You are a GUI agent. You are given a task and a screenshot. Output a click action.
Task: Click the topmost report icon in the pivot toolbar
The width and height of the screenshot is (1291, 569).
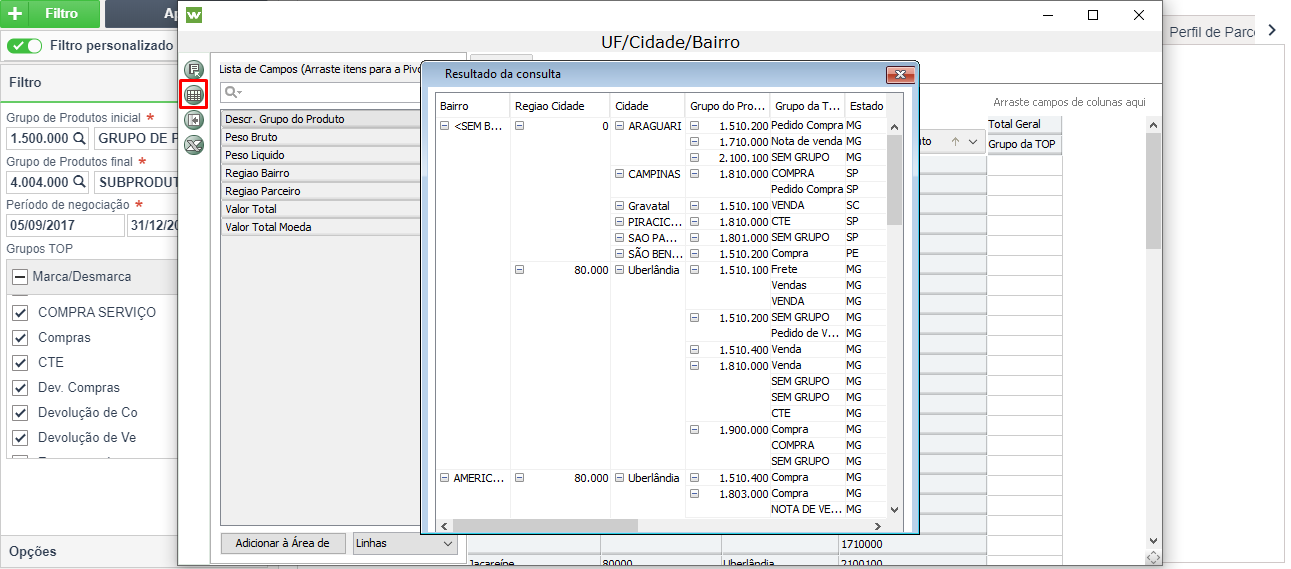[194, 69]
